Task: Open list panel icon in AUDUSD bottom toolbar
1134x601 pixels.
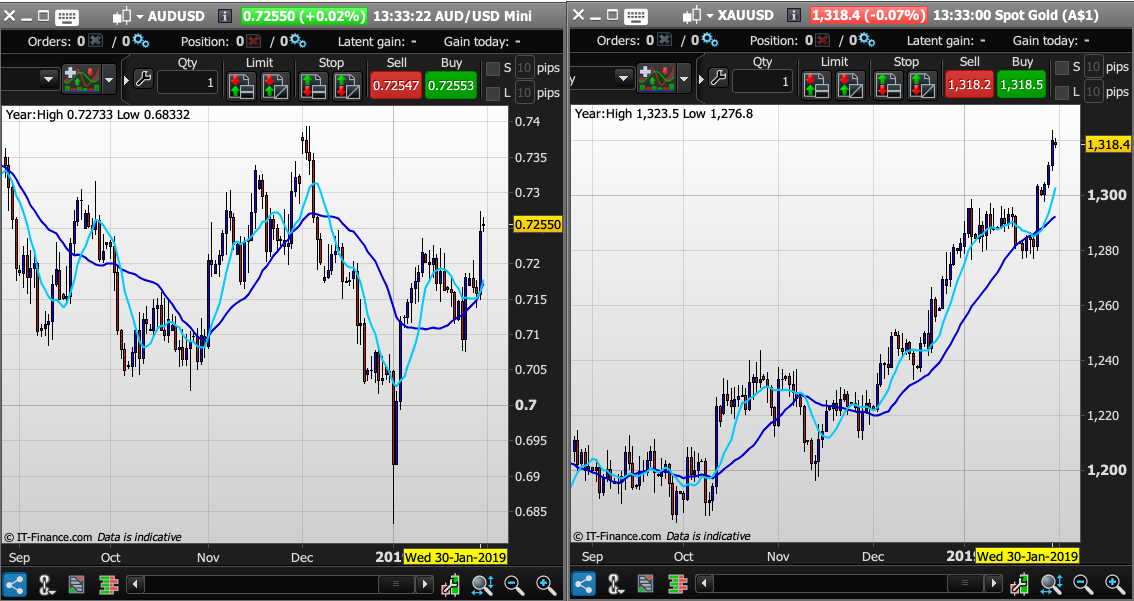Action: 77,584
